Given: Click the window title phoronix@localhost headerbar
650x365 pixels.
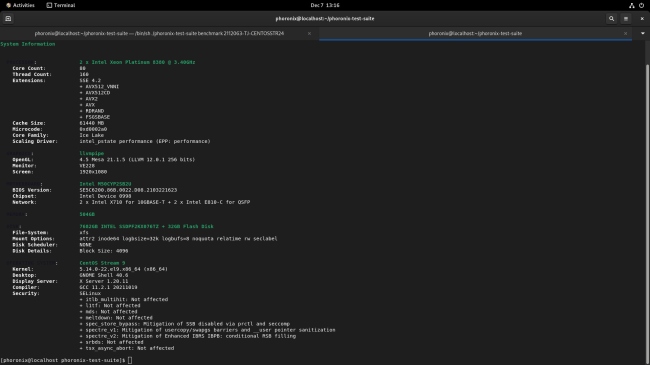Looking at the screenshot, I should coord(325,19).
